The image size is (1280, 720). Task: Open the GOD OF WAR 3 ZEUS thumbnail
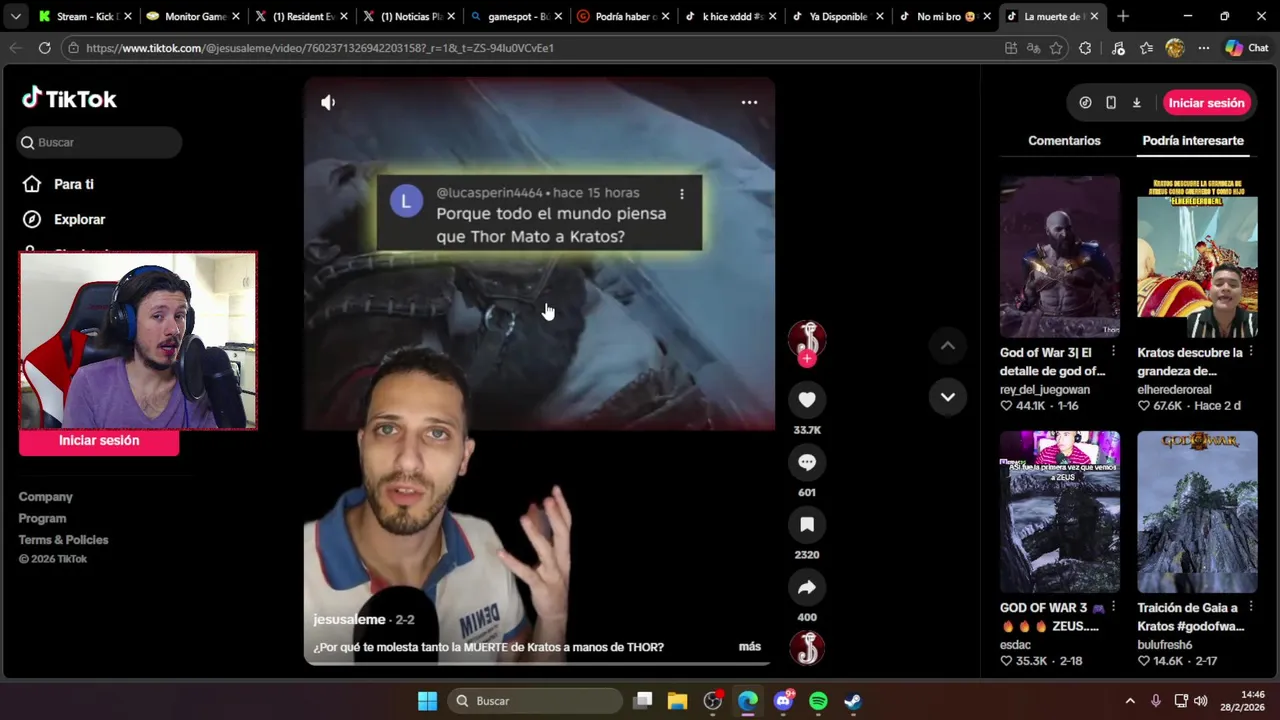1060,512
